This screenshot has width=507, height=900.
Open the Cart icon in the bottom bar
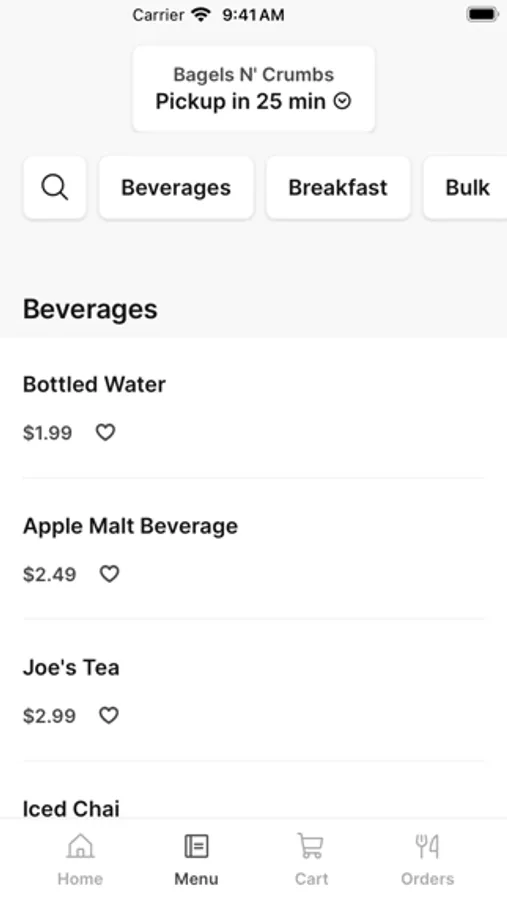click(311, 847)
